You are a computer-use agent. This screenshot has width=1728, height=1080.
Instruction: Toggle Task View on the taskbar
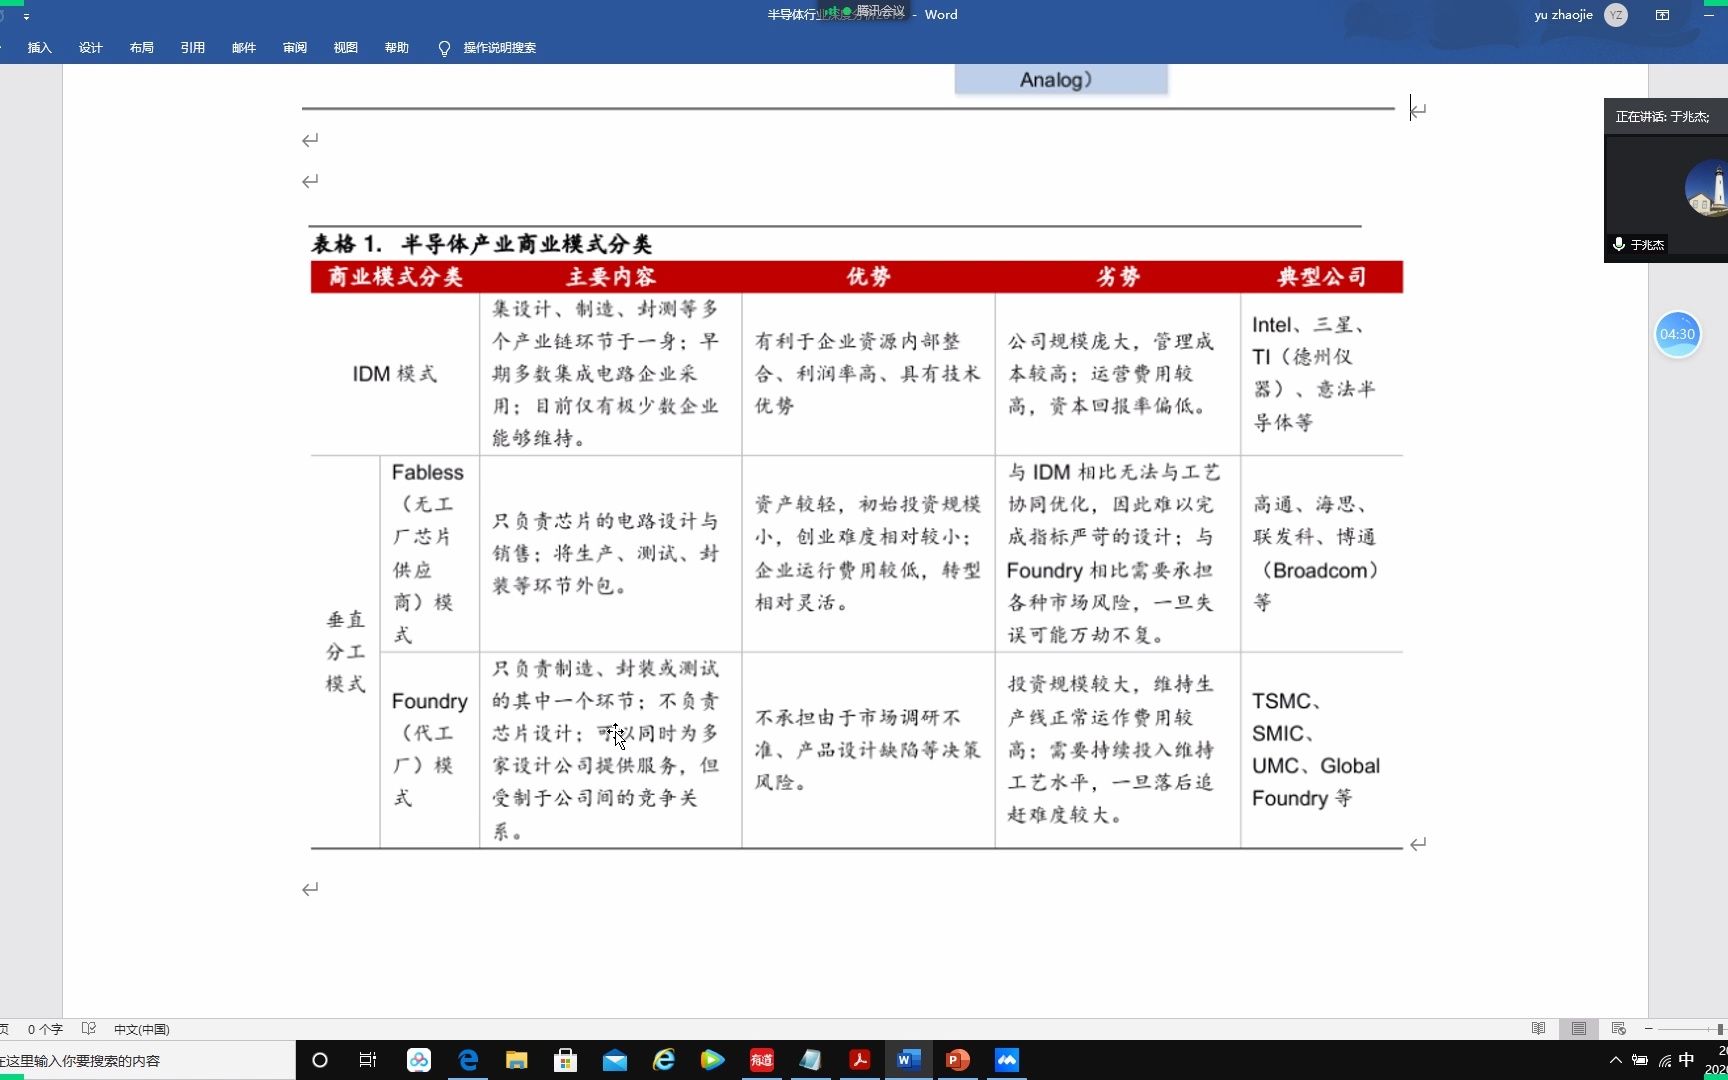tap(368, 1060)
